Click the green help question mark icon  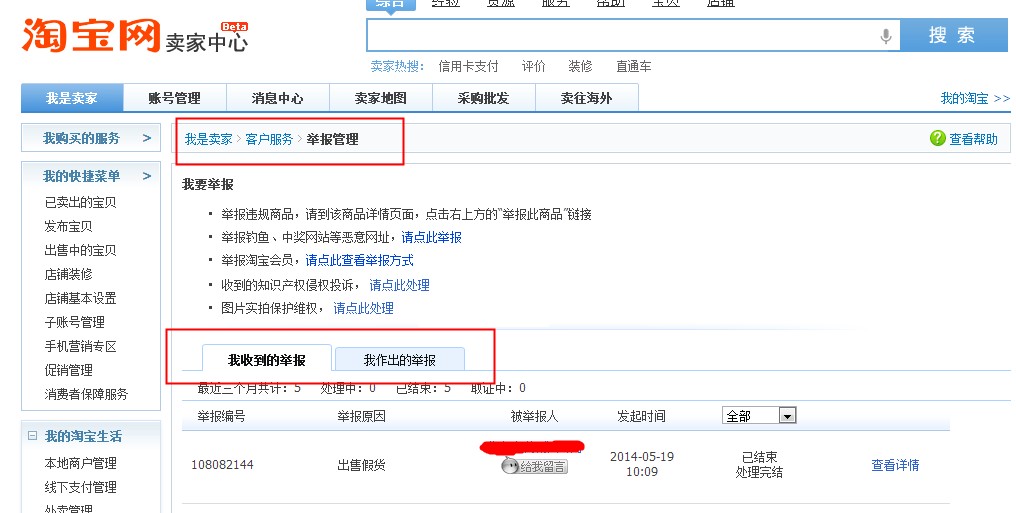pyautogui.click(x=937, y=139)
